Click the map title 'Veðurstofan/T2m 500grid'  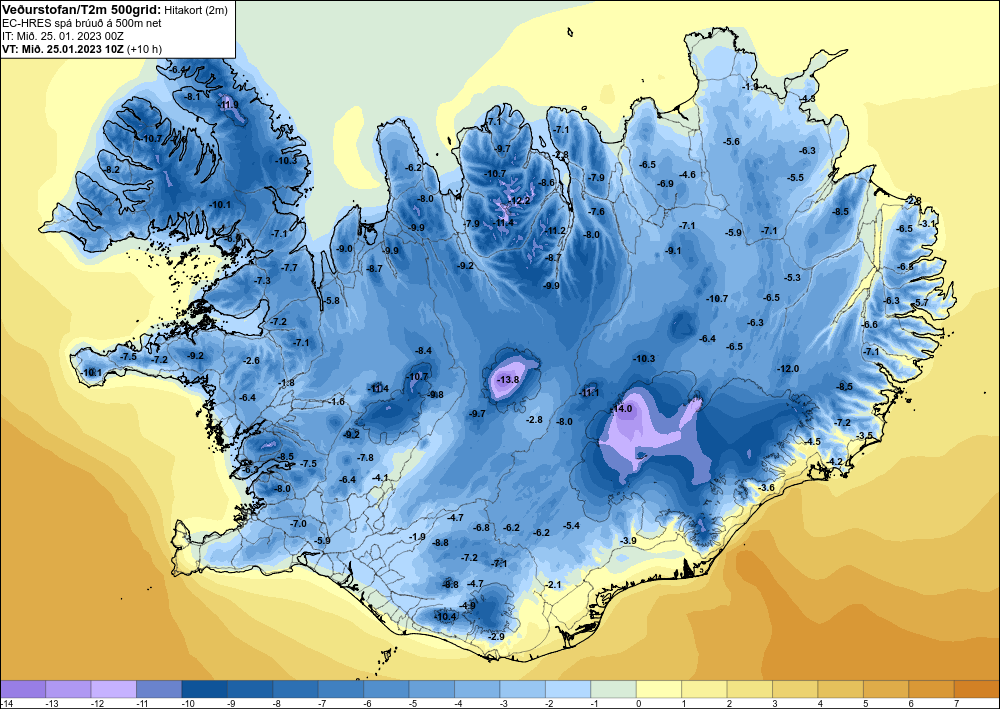point(81,9)
